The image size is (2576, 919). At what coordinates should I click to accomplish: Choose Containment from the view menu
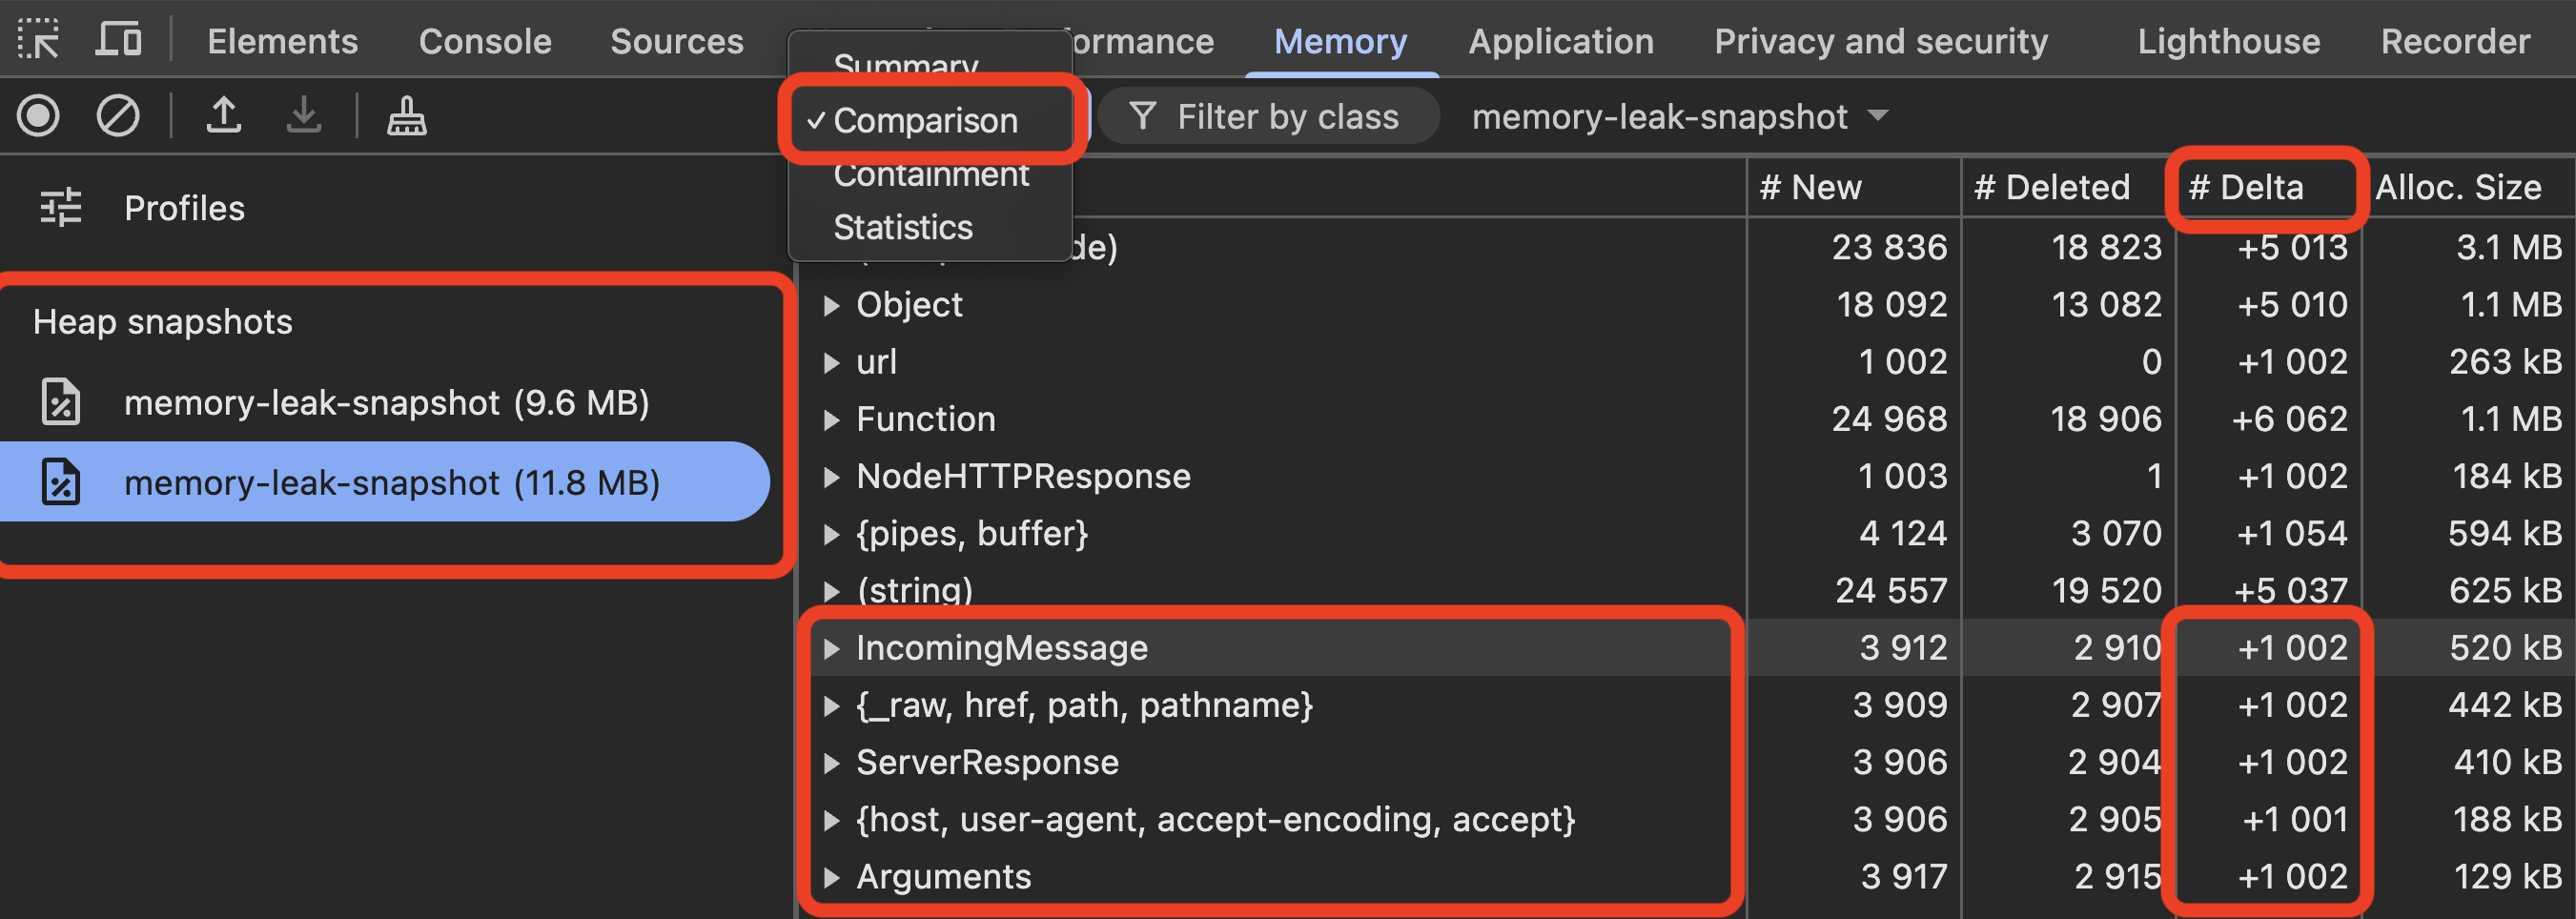[931, 175]
